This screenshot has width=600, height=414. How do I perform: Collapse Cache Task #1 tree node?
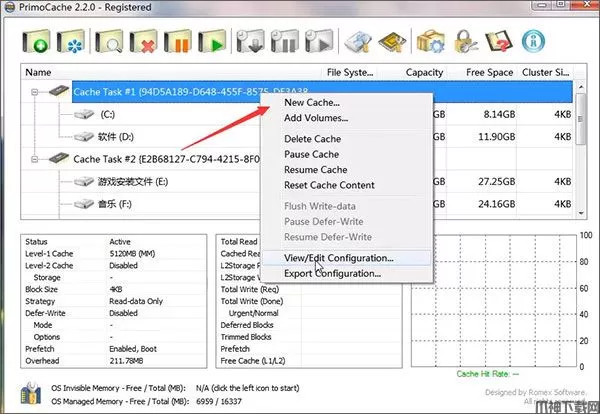point(34,92)
